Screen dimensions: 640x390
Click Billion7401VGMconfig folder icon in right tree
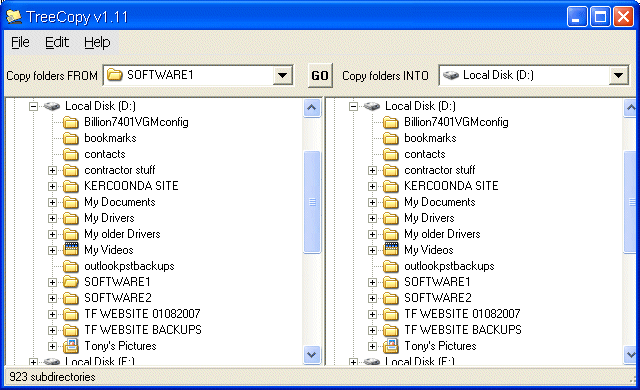pos(391,122)
